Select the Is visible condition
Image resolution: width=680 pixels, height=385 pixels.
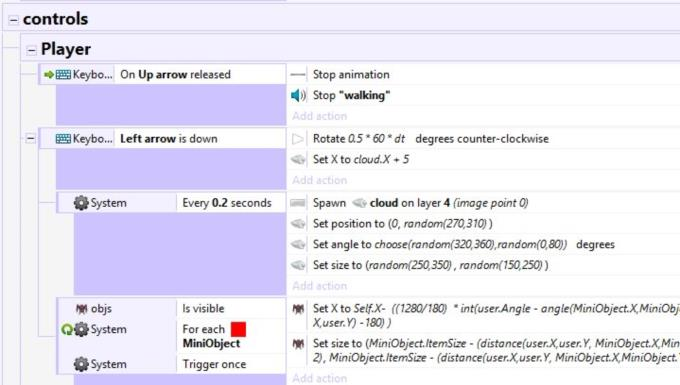coord(231,309)
